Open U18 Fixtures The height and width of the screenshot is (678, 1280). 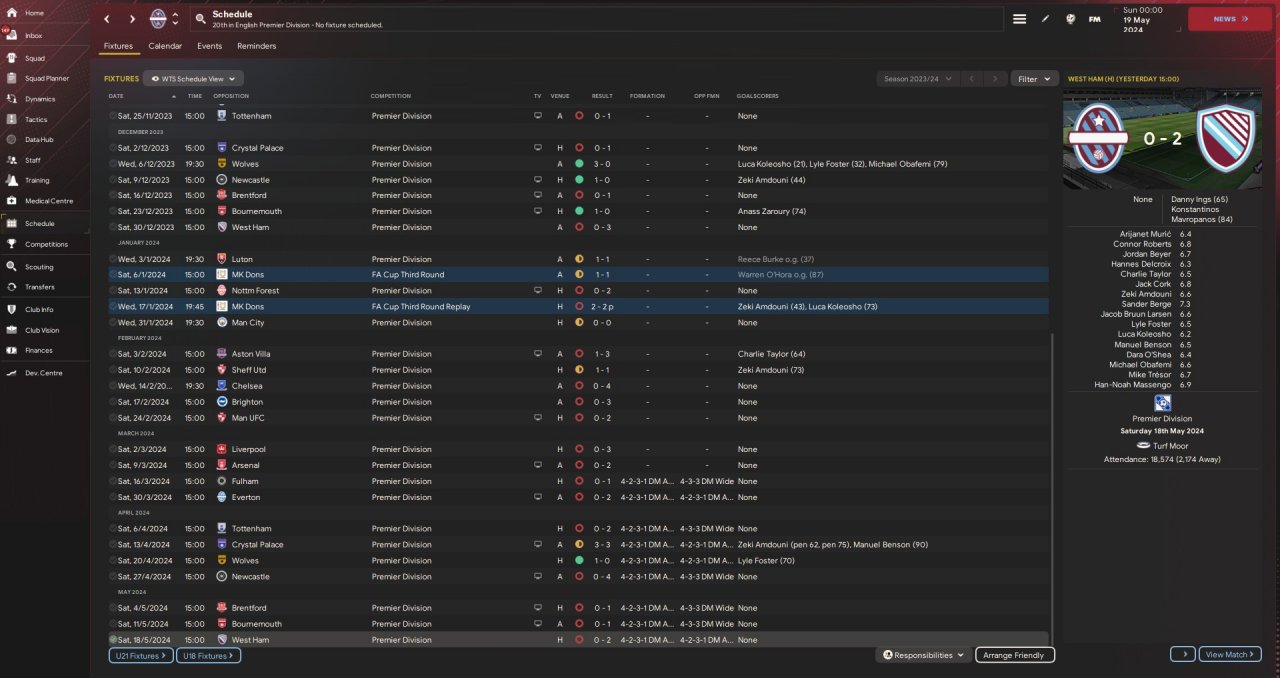click(x=208, y=655)
